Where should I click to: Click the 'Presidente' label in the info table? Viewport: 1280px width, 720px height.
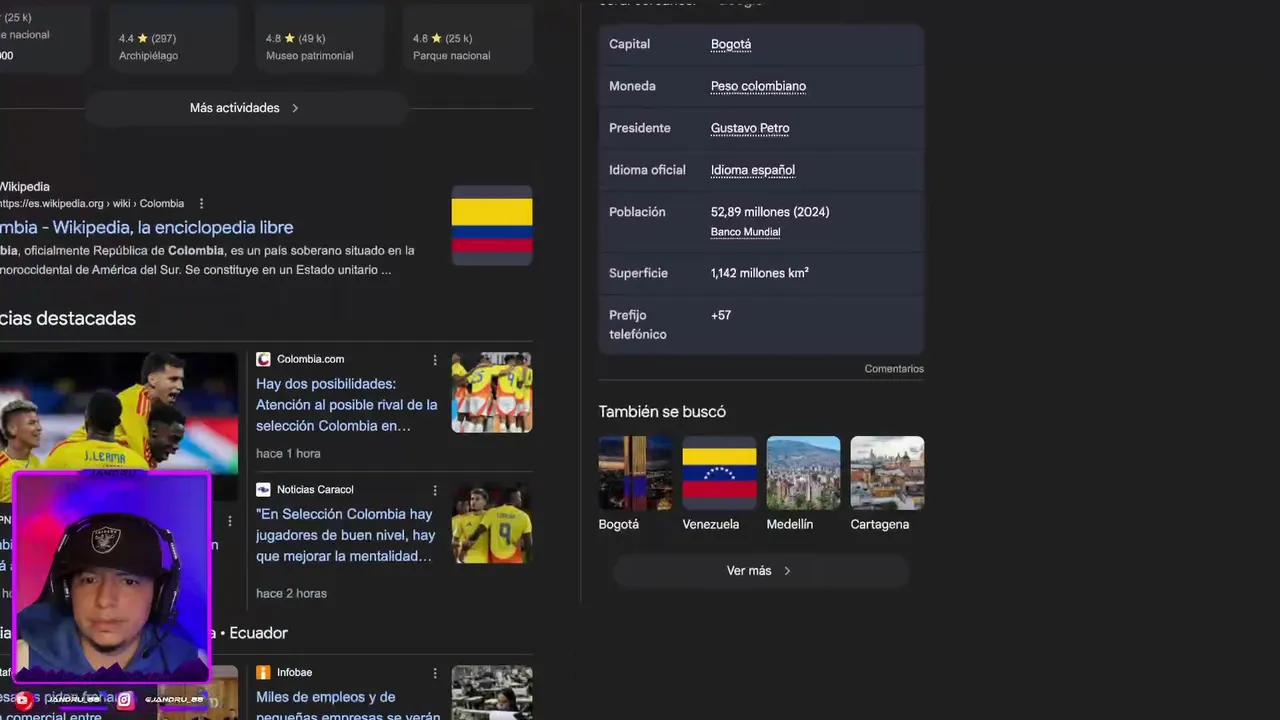(x=640, y=128)
